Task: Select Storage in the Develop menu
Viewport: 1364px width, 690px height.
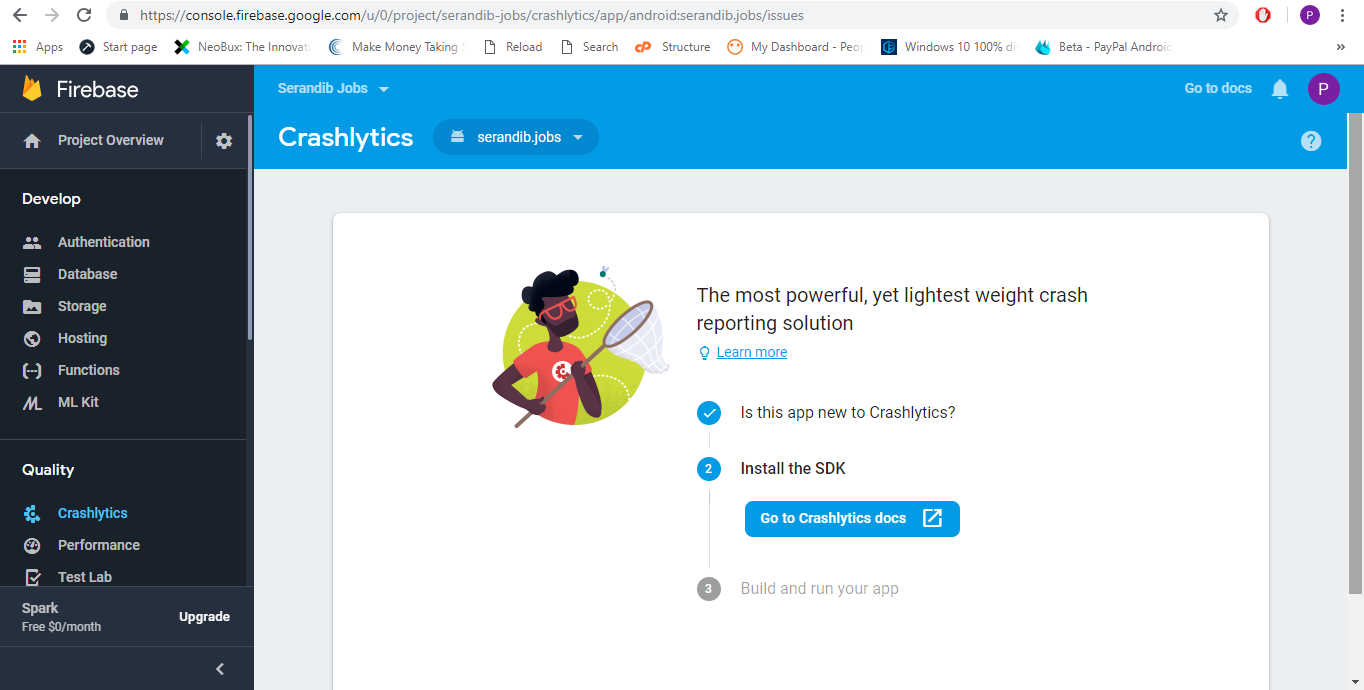Action: (x=82, y=306)
